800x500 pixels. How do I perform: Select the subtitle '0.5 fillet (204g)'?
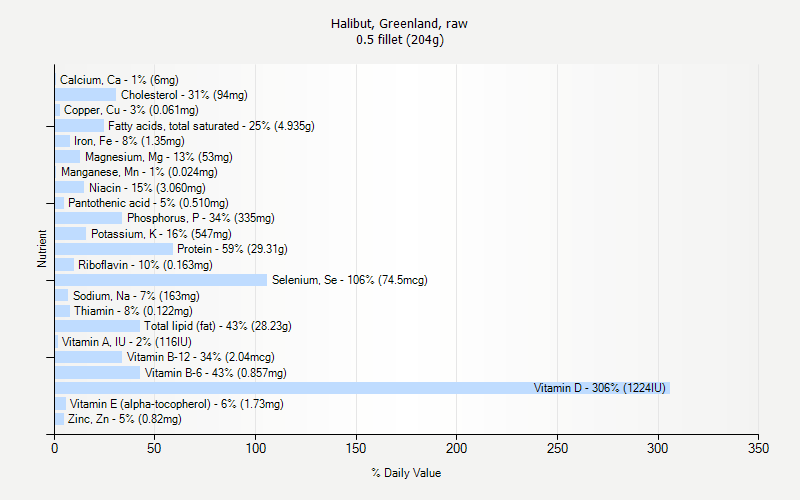pos(400,40)
